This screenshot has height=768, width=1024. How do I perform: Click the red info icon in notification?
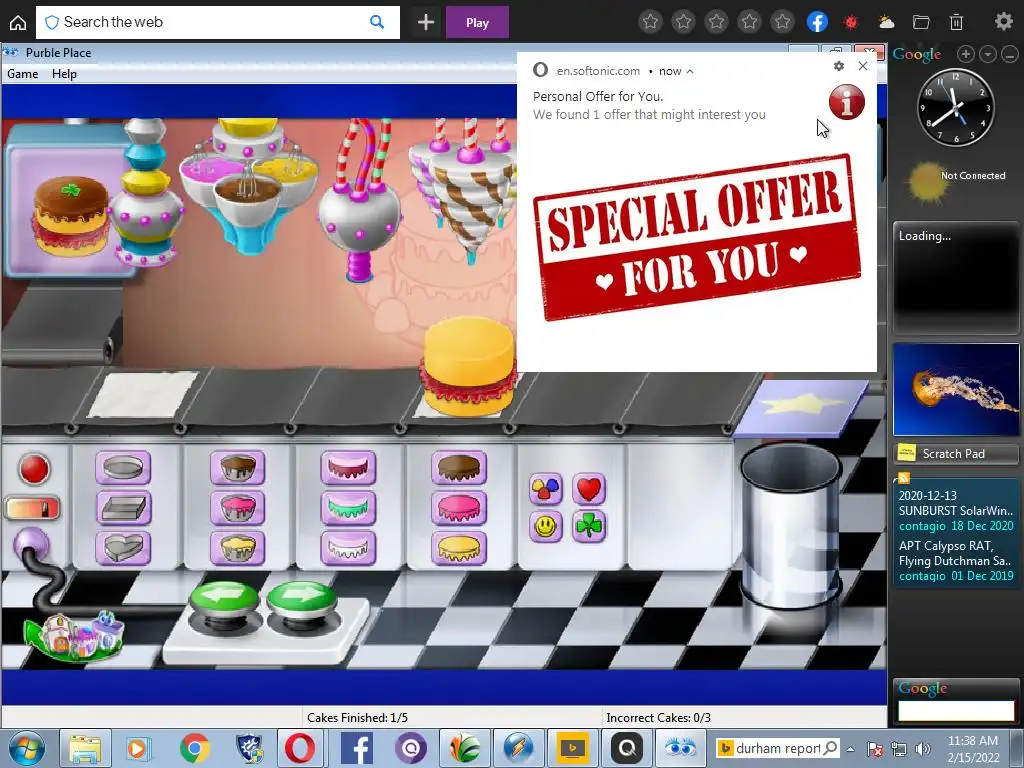coord(846,102)
